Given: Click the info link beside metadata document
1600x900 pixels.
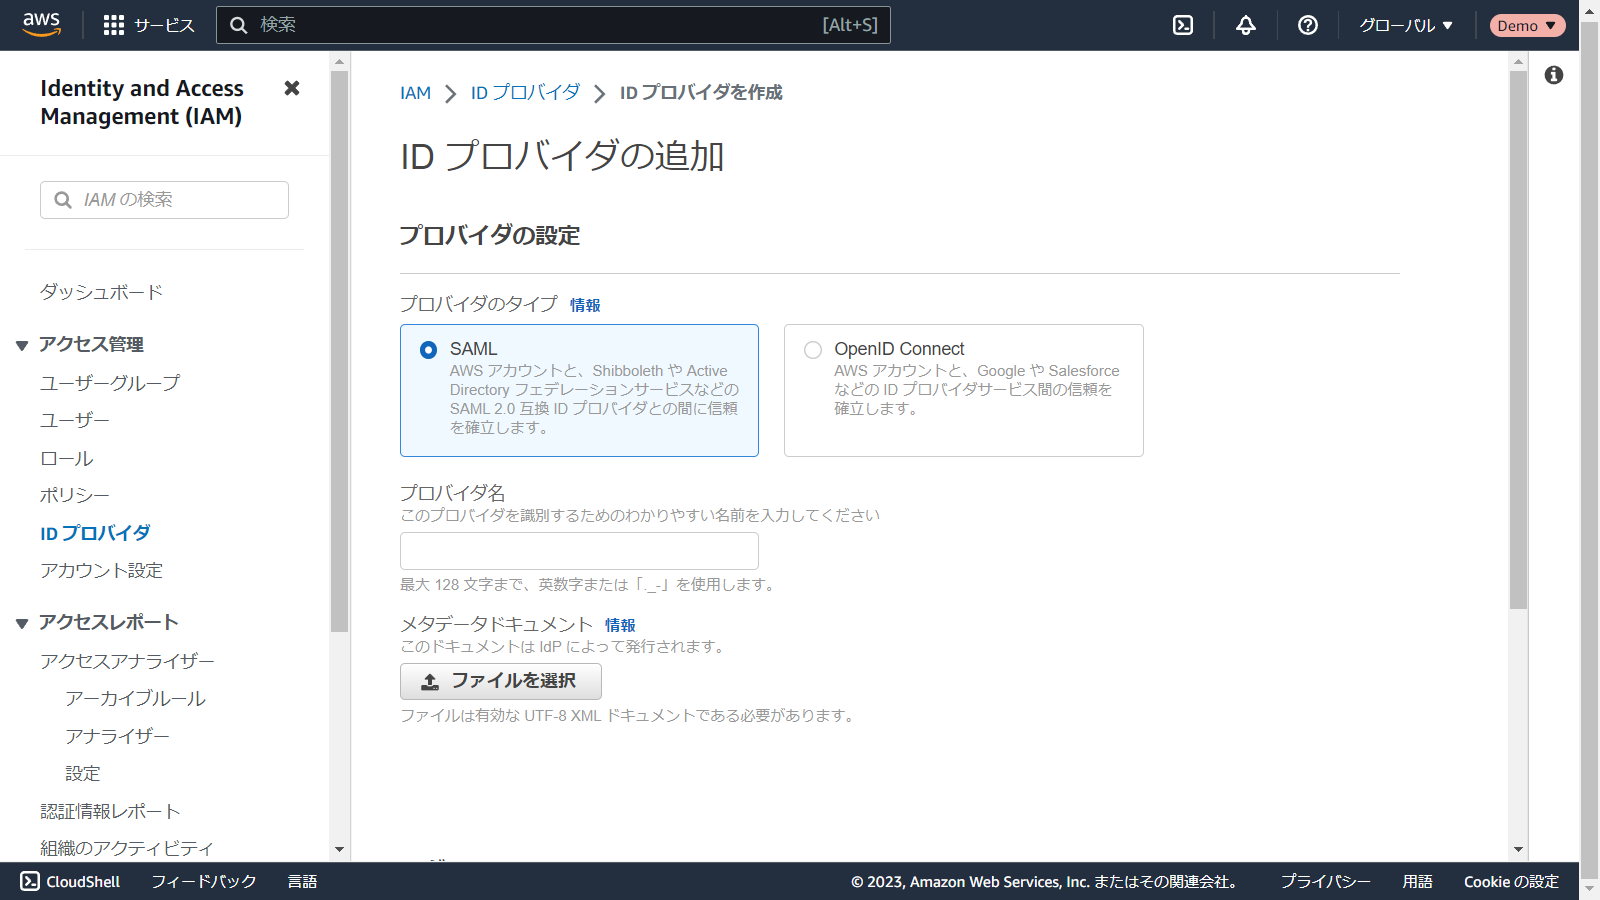Looking at the screenshot, I should tap(620, 625).
